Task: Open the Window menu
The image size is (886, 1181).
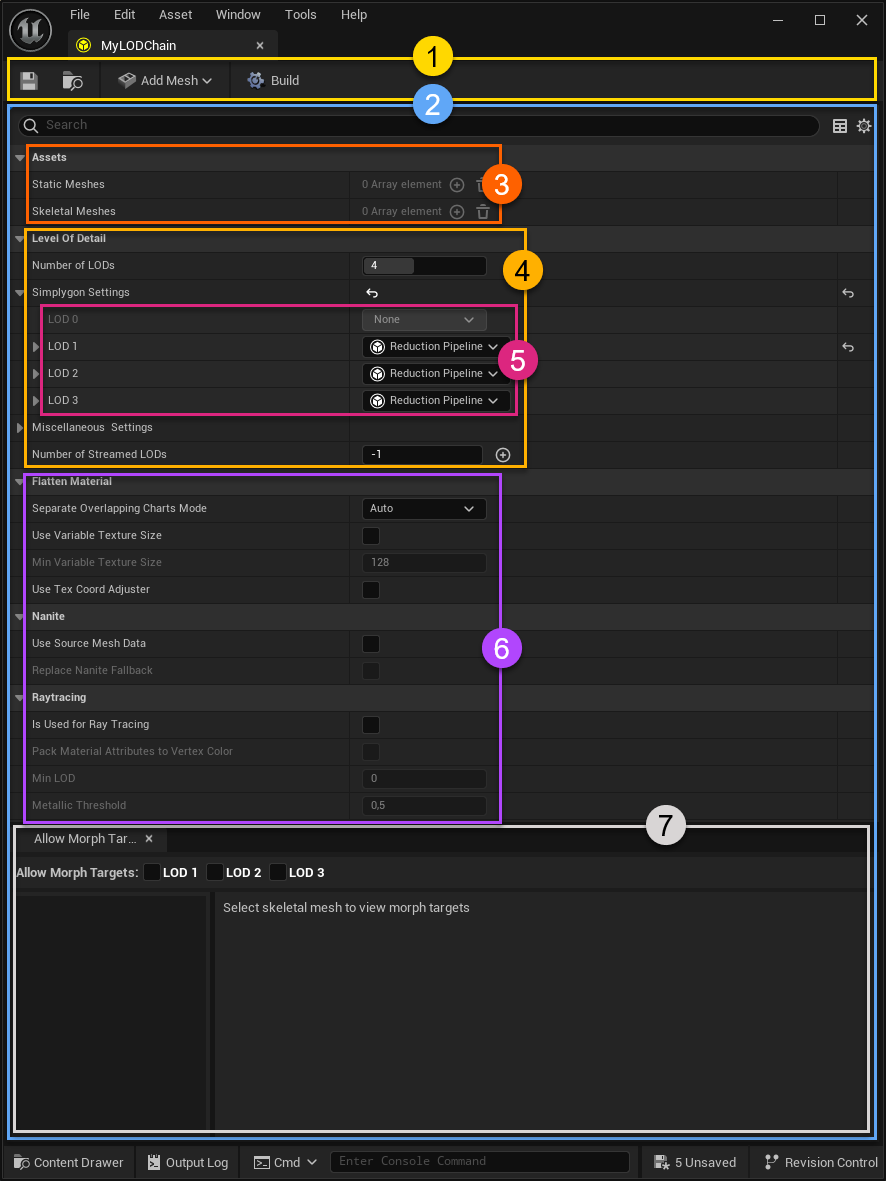Action: point(238,14)
